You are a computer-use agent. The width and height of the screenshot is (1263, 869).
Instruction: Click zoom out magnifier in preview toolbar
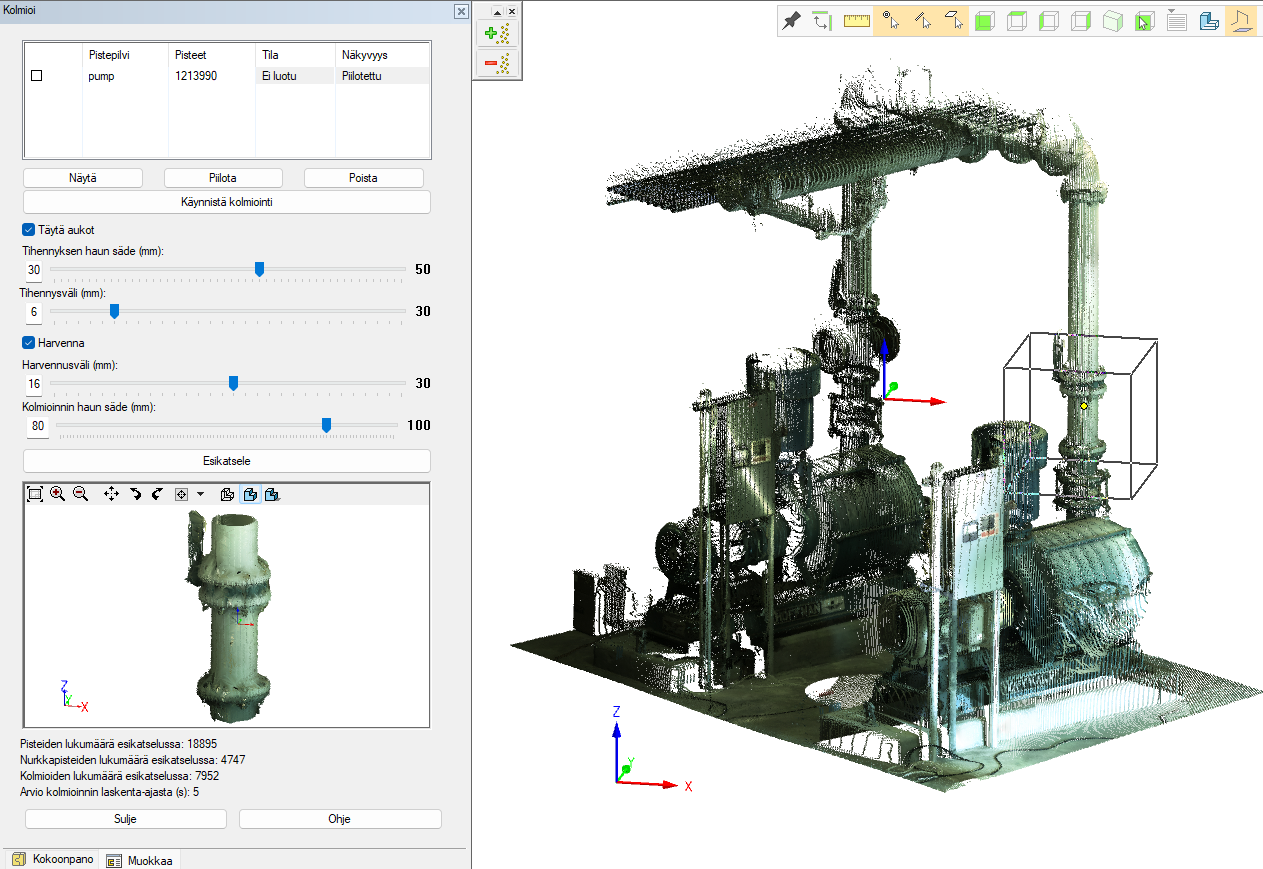pos(81,494)
